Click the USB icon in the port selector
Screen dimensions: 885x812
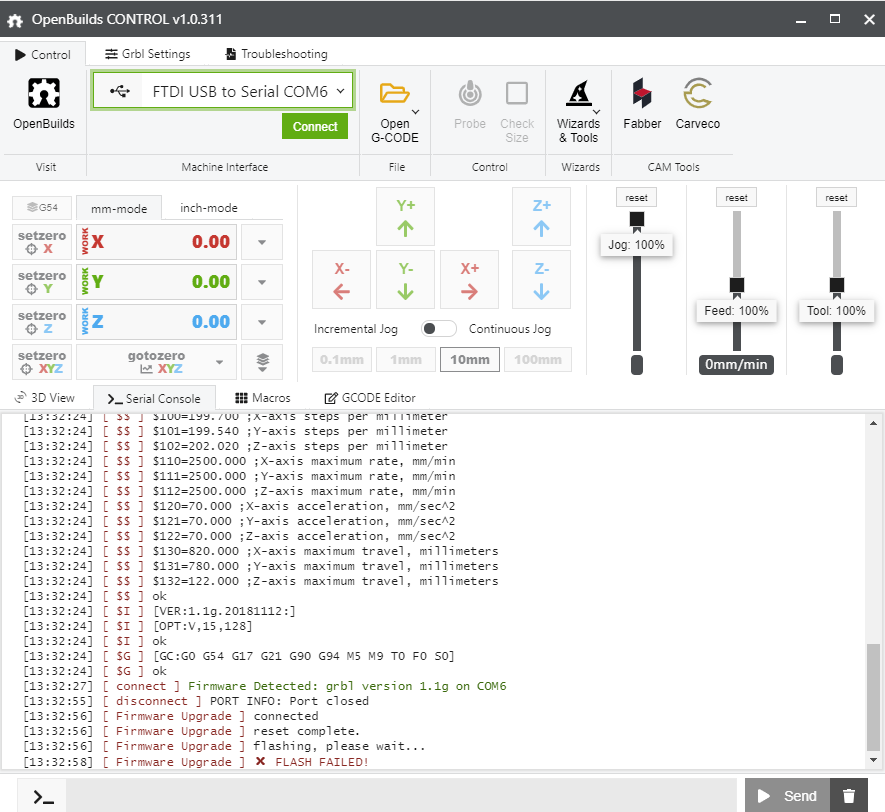click(x=120, y=91)
